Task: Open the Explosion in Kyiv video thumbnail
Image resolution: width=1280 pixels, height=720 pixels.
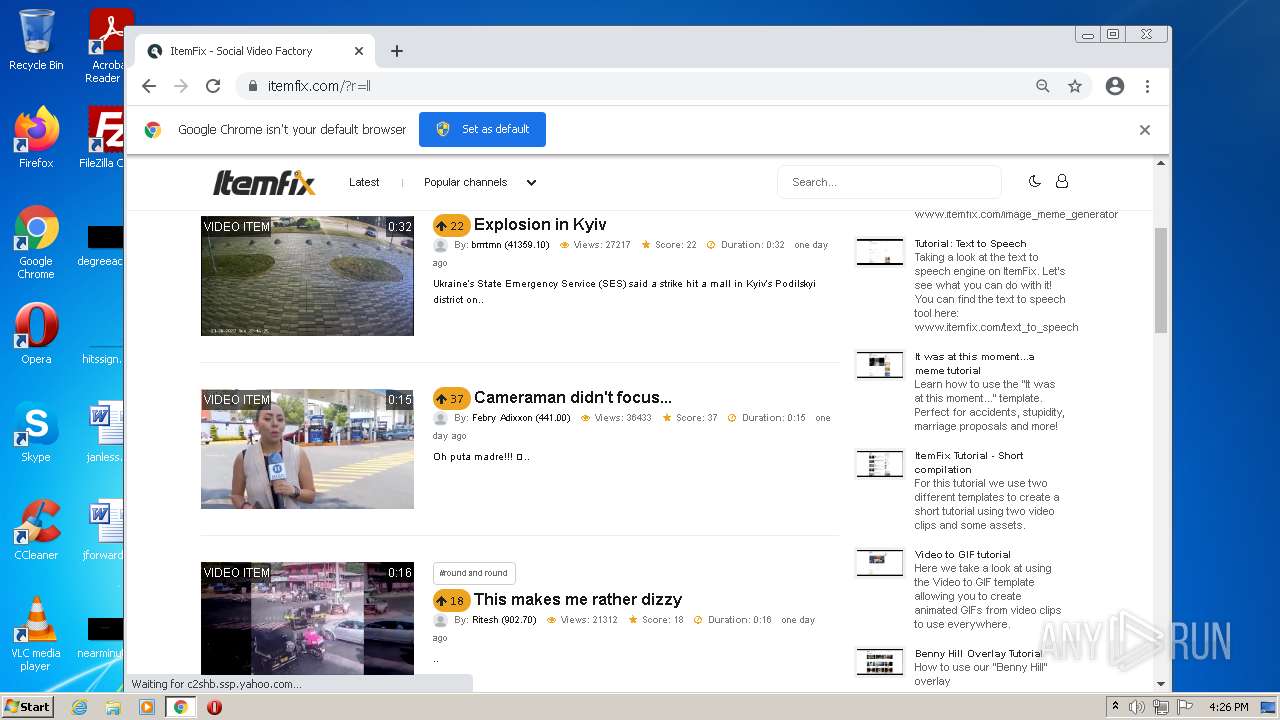Action: (x=307, y=276)
